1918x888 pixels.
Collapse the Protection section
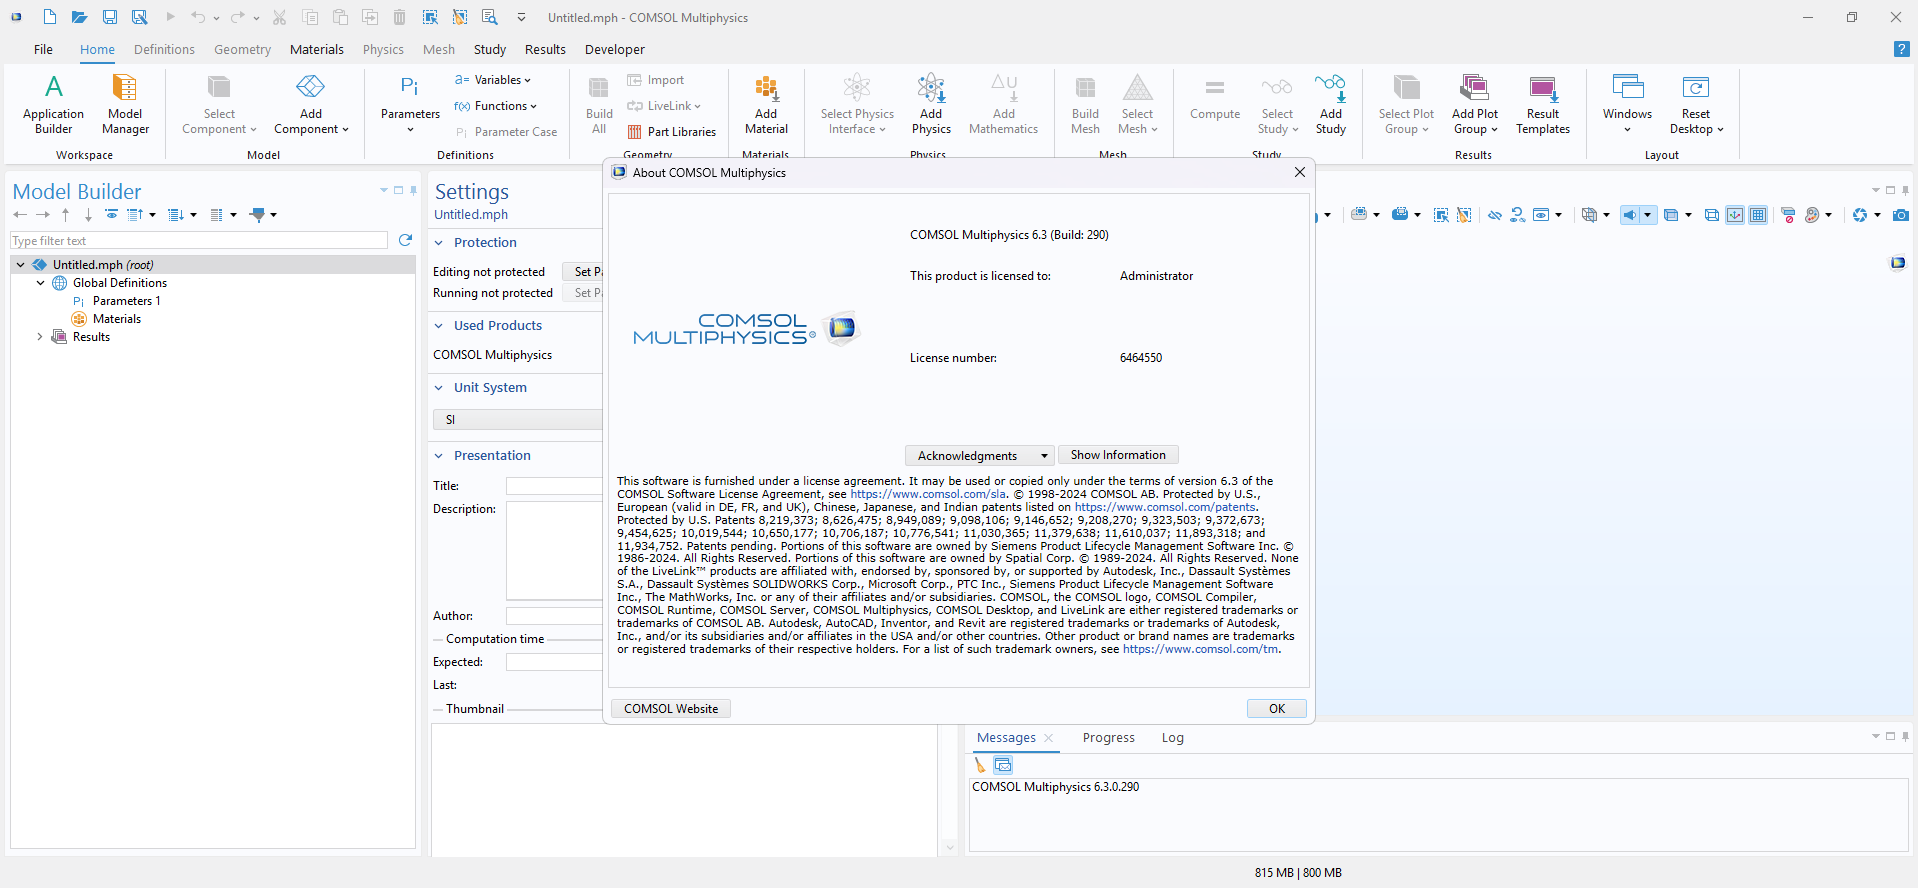pyautogui.click(x=439, y=243)
